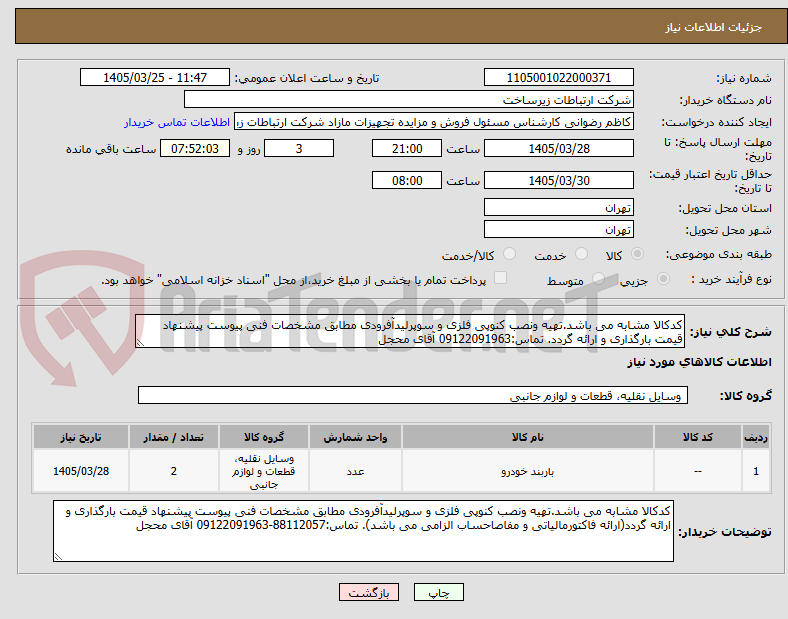This screenshot has width=788, height=619.
Task: Click the item name cell باربند خودرو
Action: pyautogui.click(x=528, y=471)
